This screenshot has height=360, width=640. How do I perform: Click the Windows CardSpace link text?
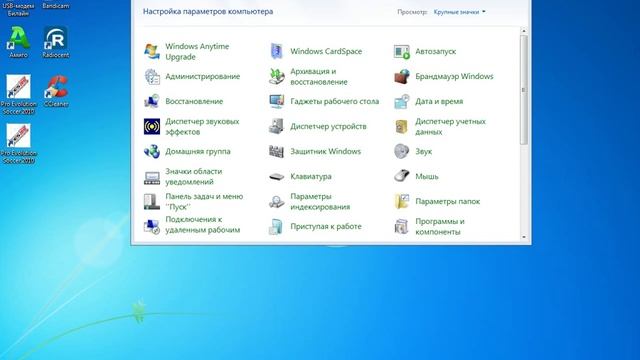click(326, 51)
